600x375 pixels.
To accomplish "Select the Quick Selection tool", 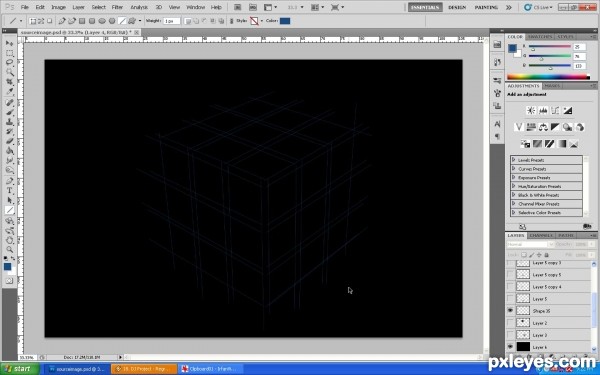I will [x=9, y=72].
